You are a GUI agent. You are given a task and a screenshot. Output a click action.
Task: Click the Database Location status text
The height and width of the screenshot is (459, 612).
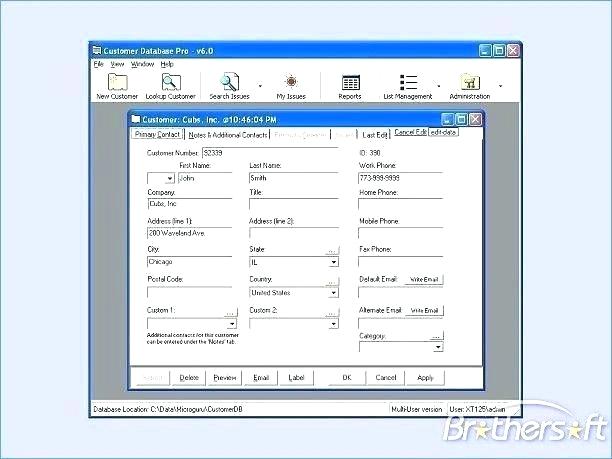168,409
